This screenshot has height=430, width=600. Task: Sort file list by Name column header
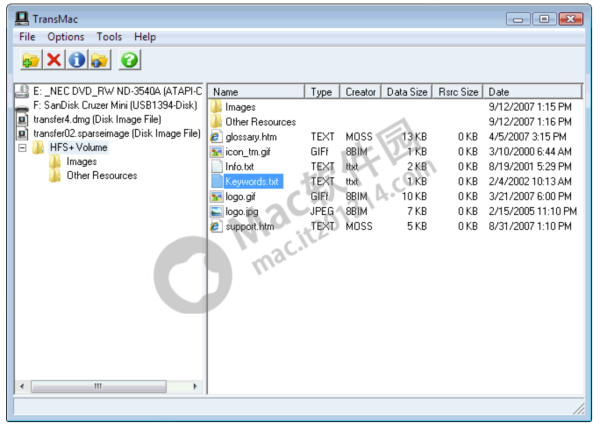(255, 91)
